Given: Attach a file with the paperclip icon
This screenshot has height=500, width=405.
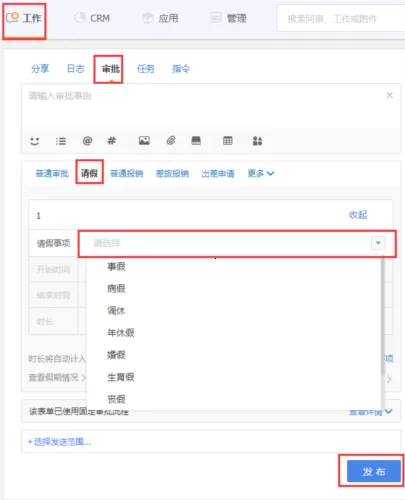Looking at the screenshot, I should (171, 141).
